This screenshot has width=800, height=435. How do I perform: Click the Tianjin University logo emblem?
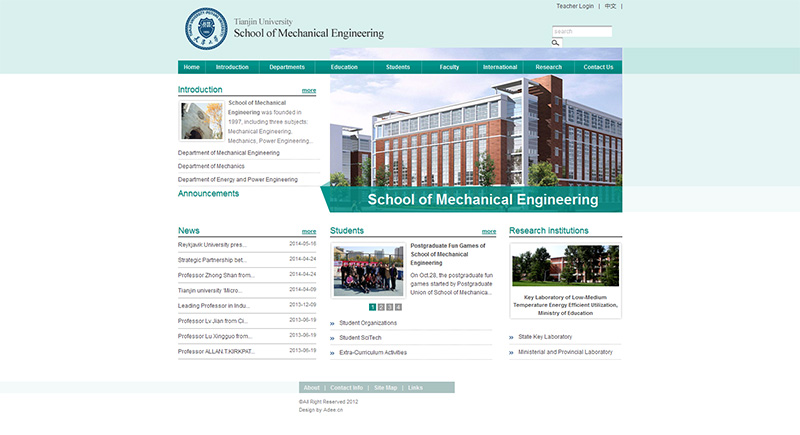pos(207,28)
